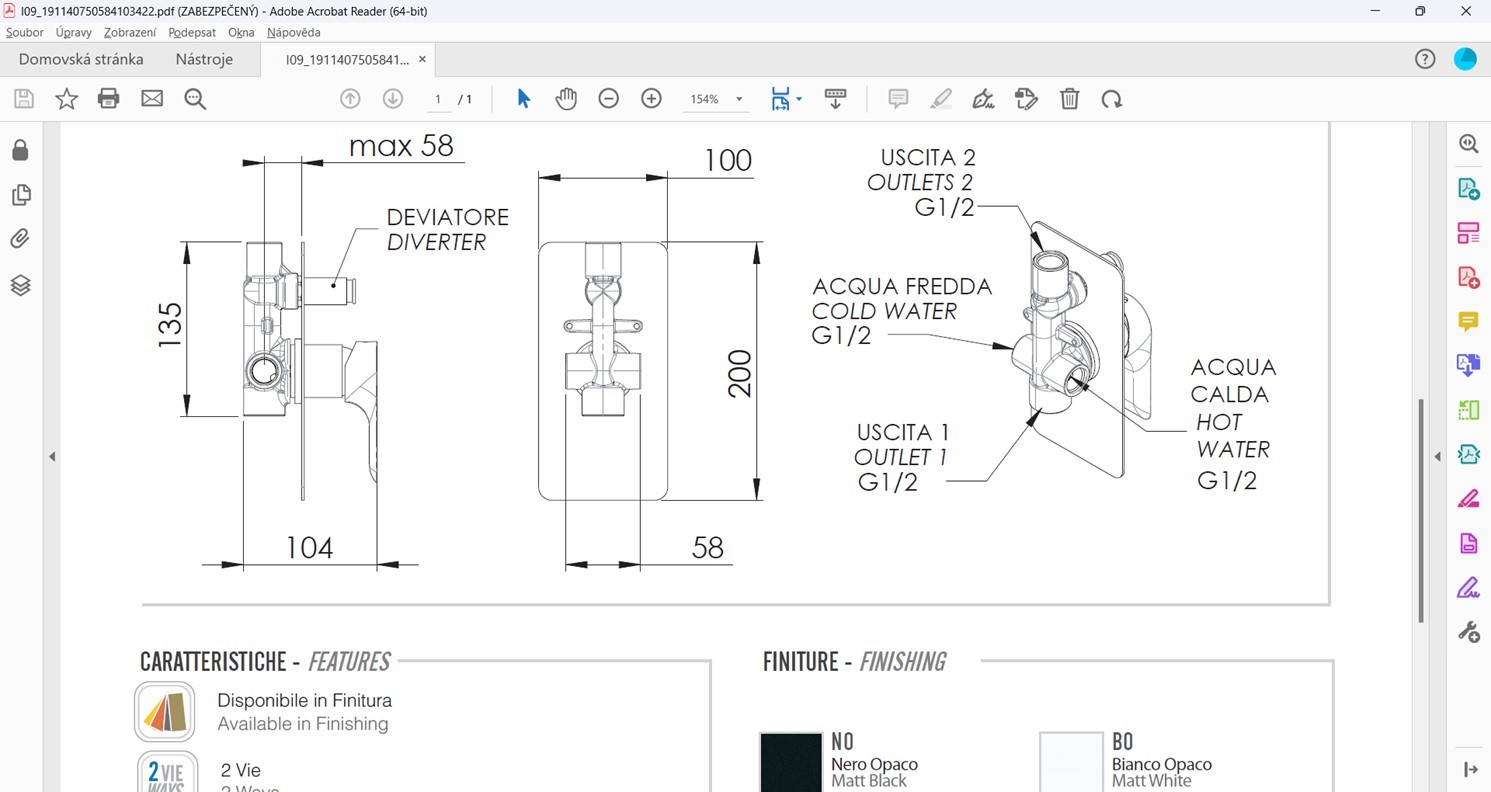Screen dimensions: 1491x792
Task: Open the Layers panel in left sidebar
Action: click(20, 286)
